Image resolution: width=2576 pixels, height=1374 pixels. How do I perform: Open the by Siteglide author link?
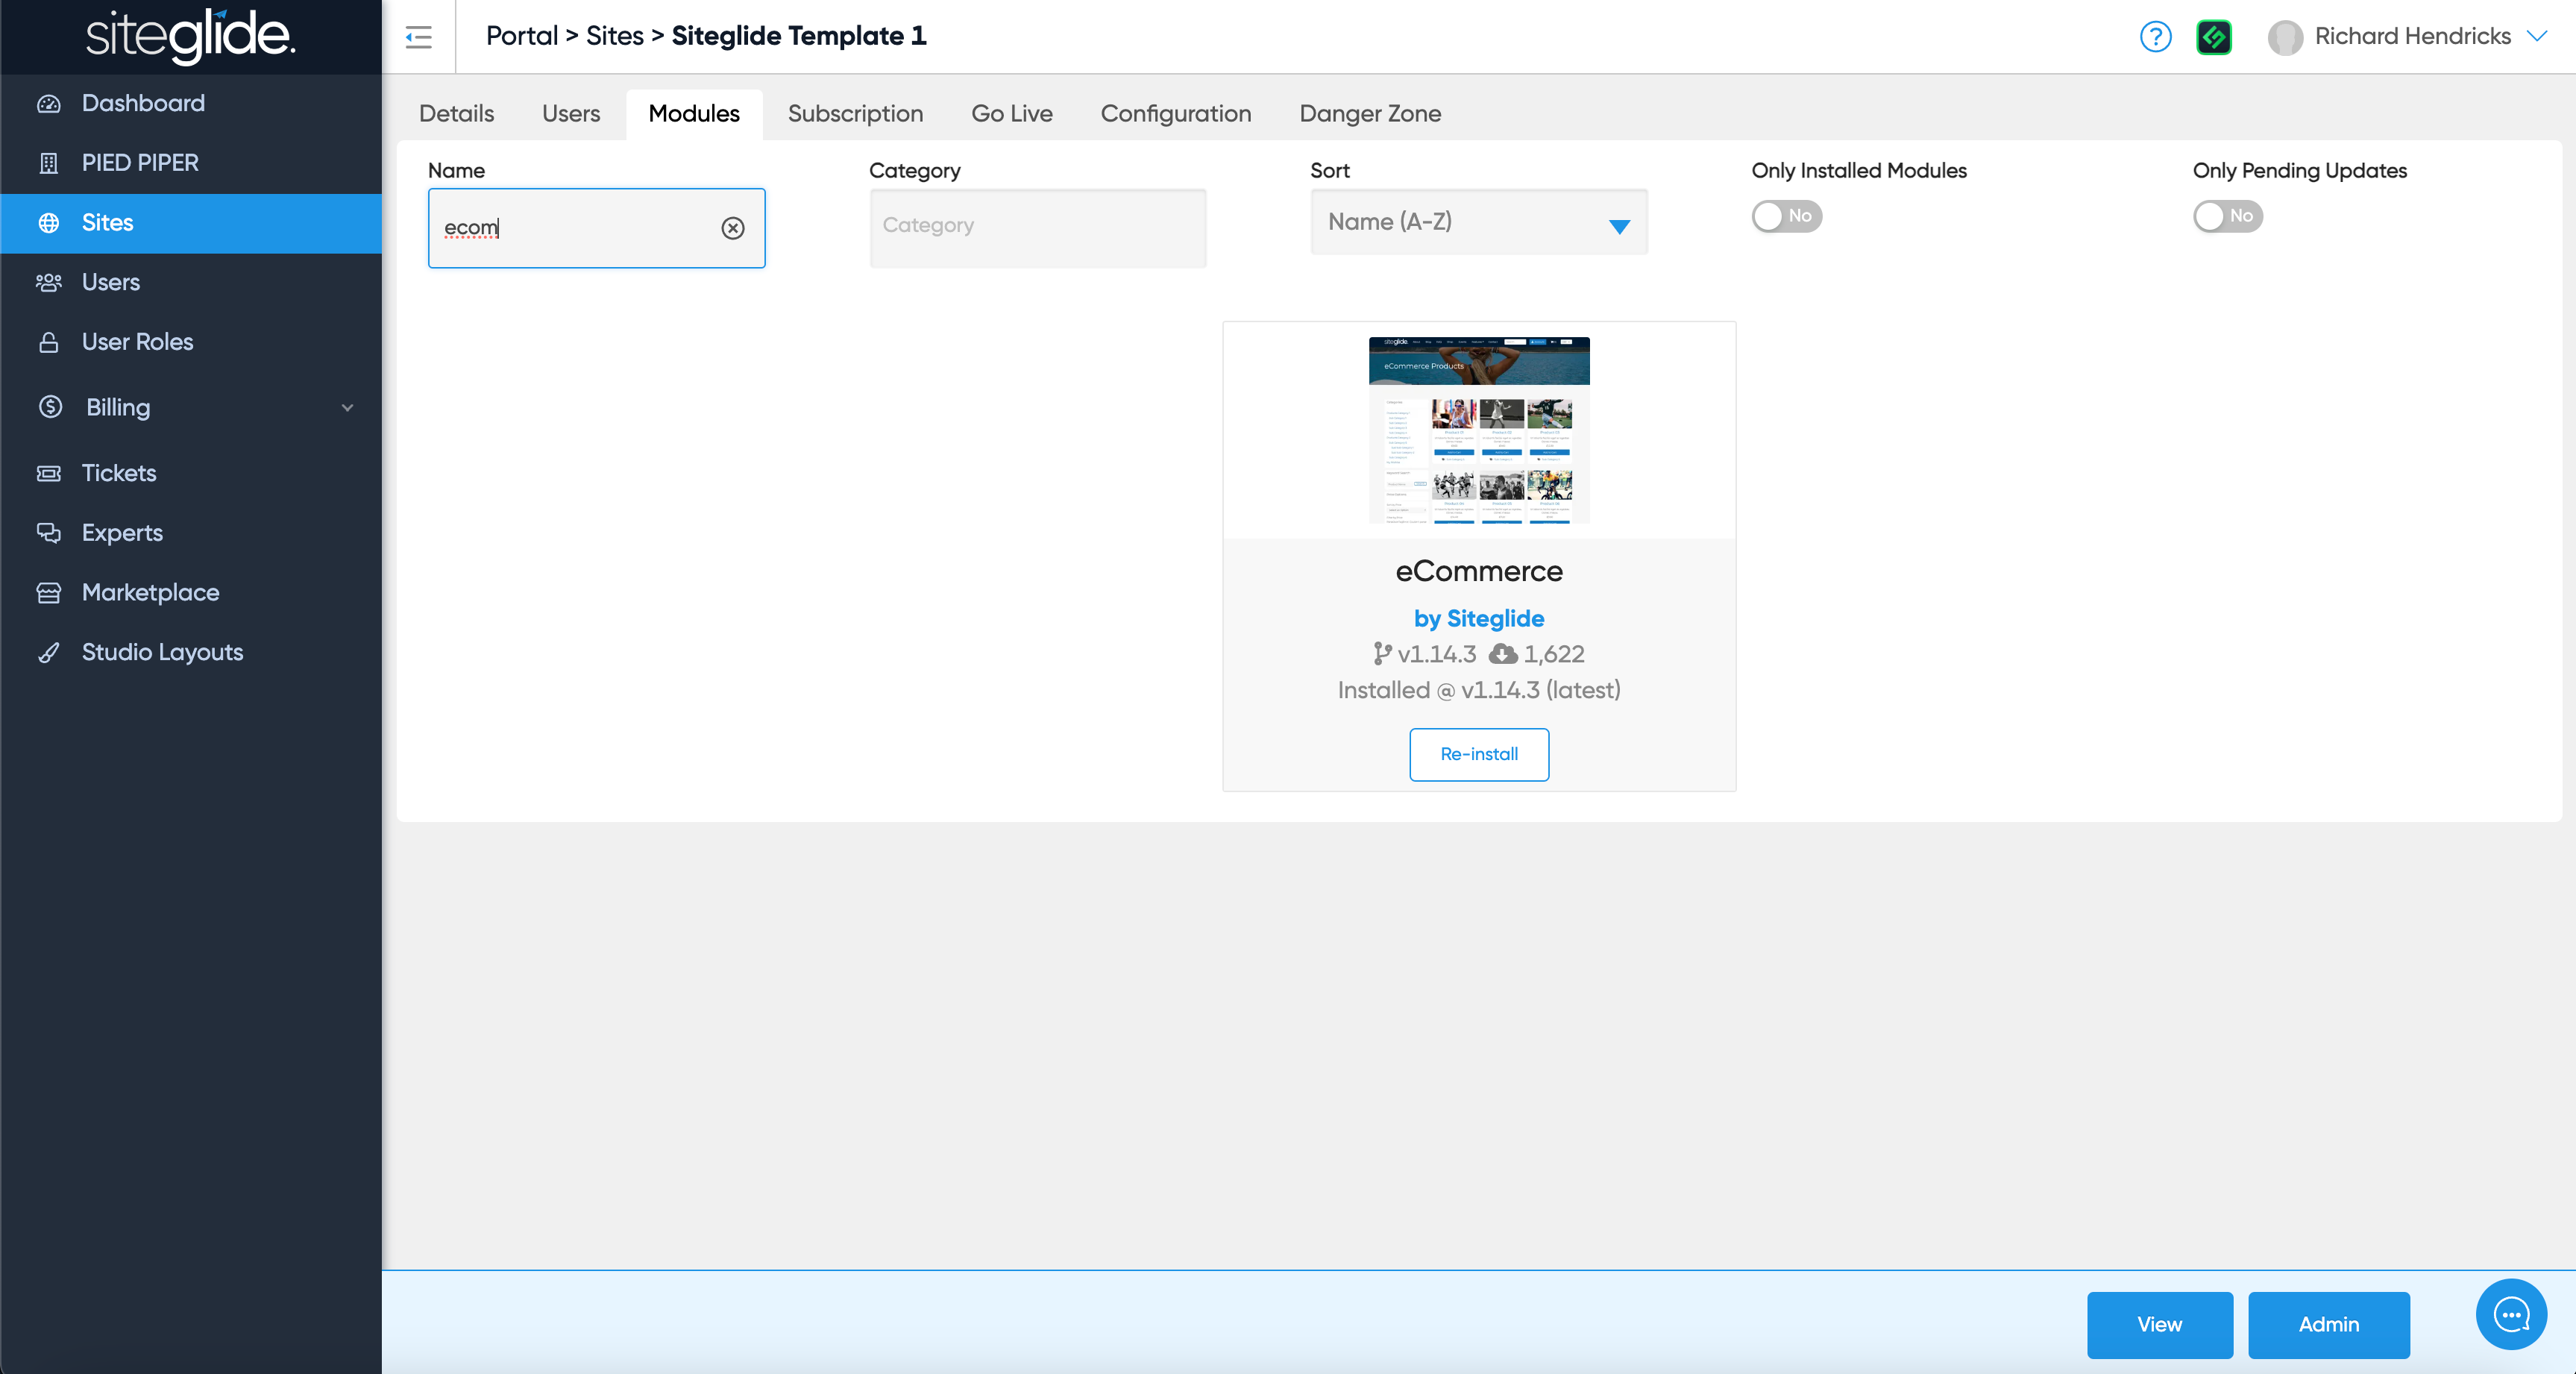coord(1479,619)
